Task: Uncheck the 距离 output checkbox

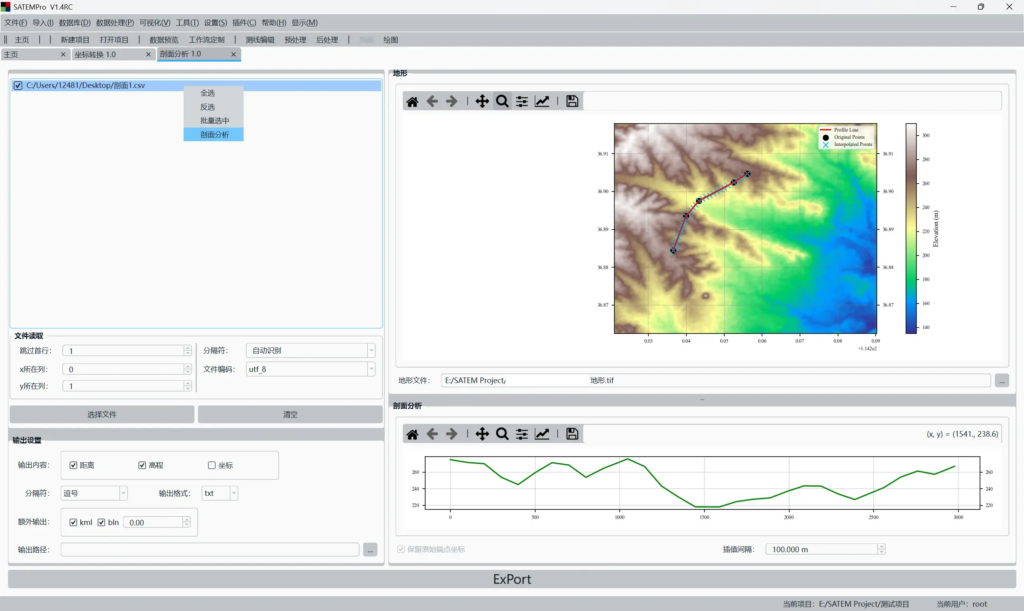Action: [74, 465]
